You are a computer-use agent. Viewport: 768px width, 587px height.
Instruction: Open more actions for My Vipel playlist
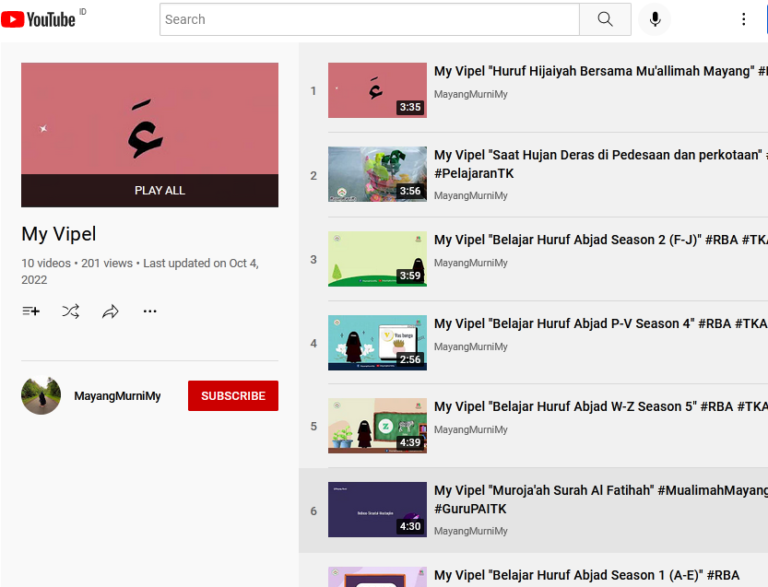[x=150, y=311]
